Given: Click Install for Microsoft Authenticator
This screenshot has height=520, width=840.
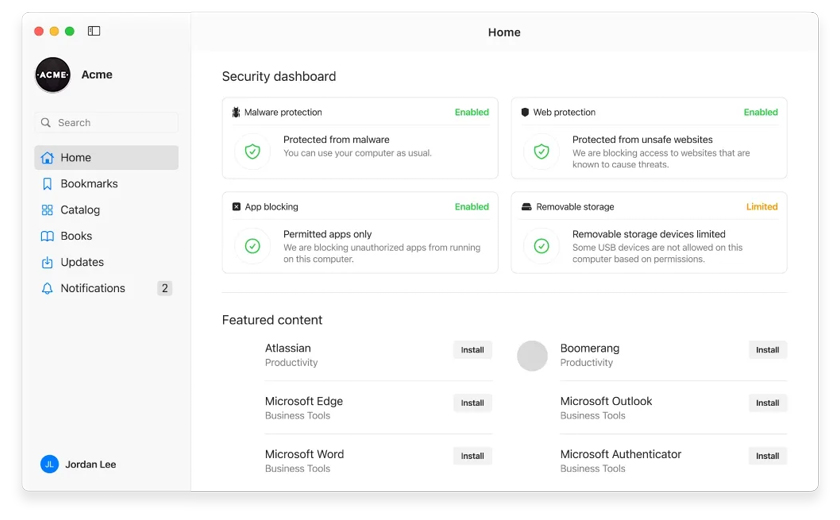Looking at the screenshot, I should [767, 456].
